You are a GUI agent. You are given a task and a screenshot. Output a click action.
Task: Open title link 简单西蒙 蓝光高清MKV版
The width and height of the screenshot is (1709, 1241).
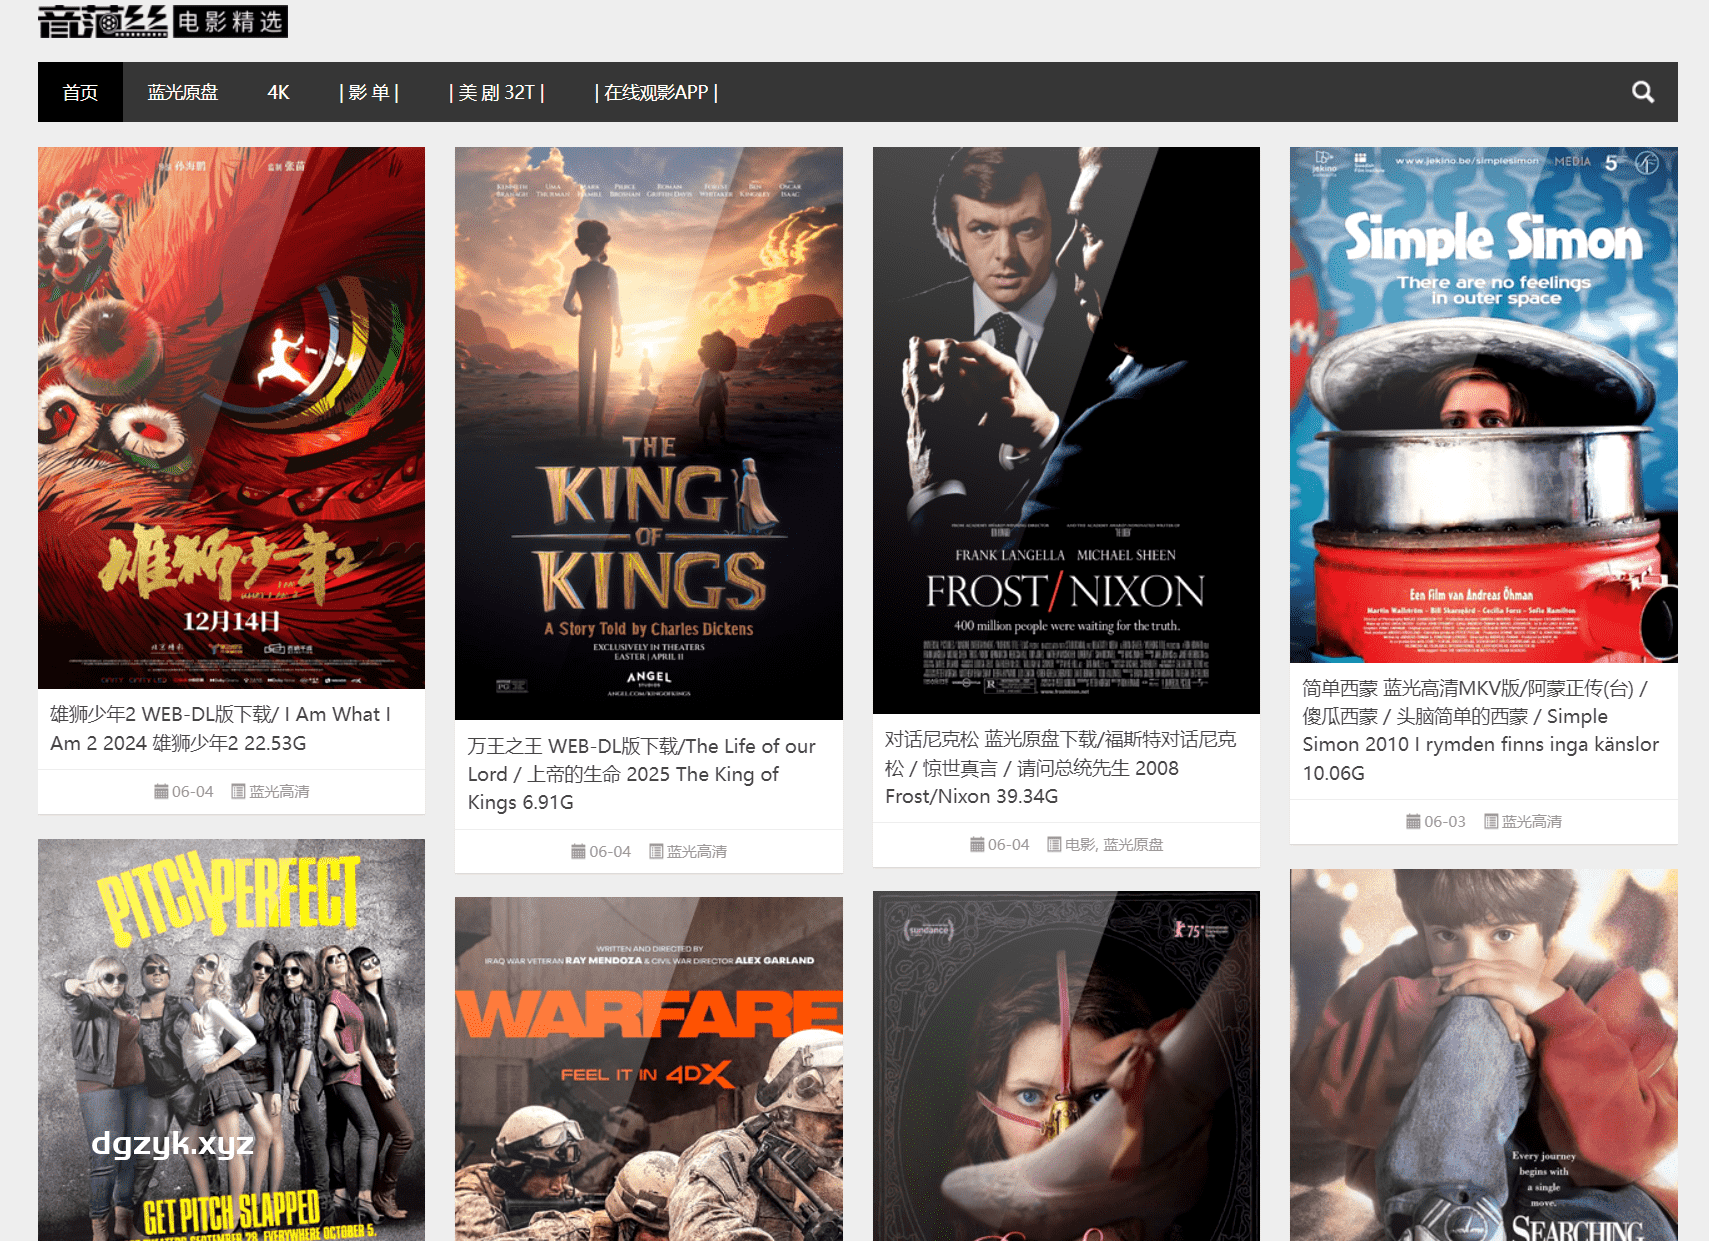click(x=1480, y=730)
